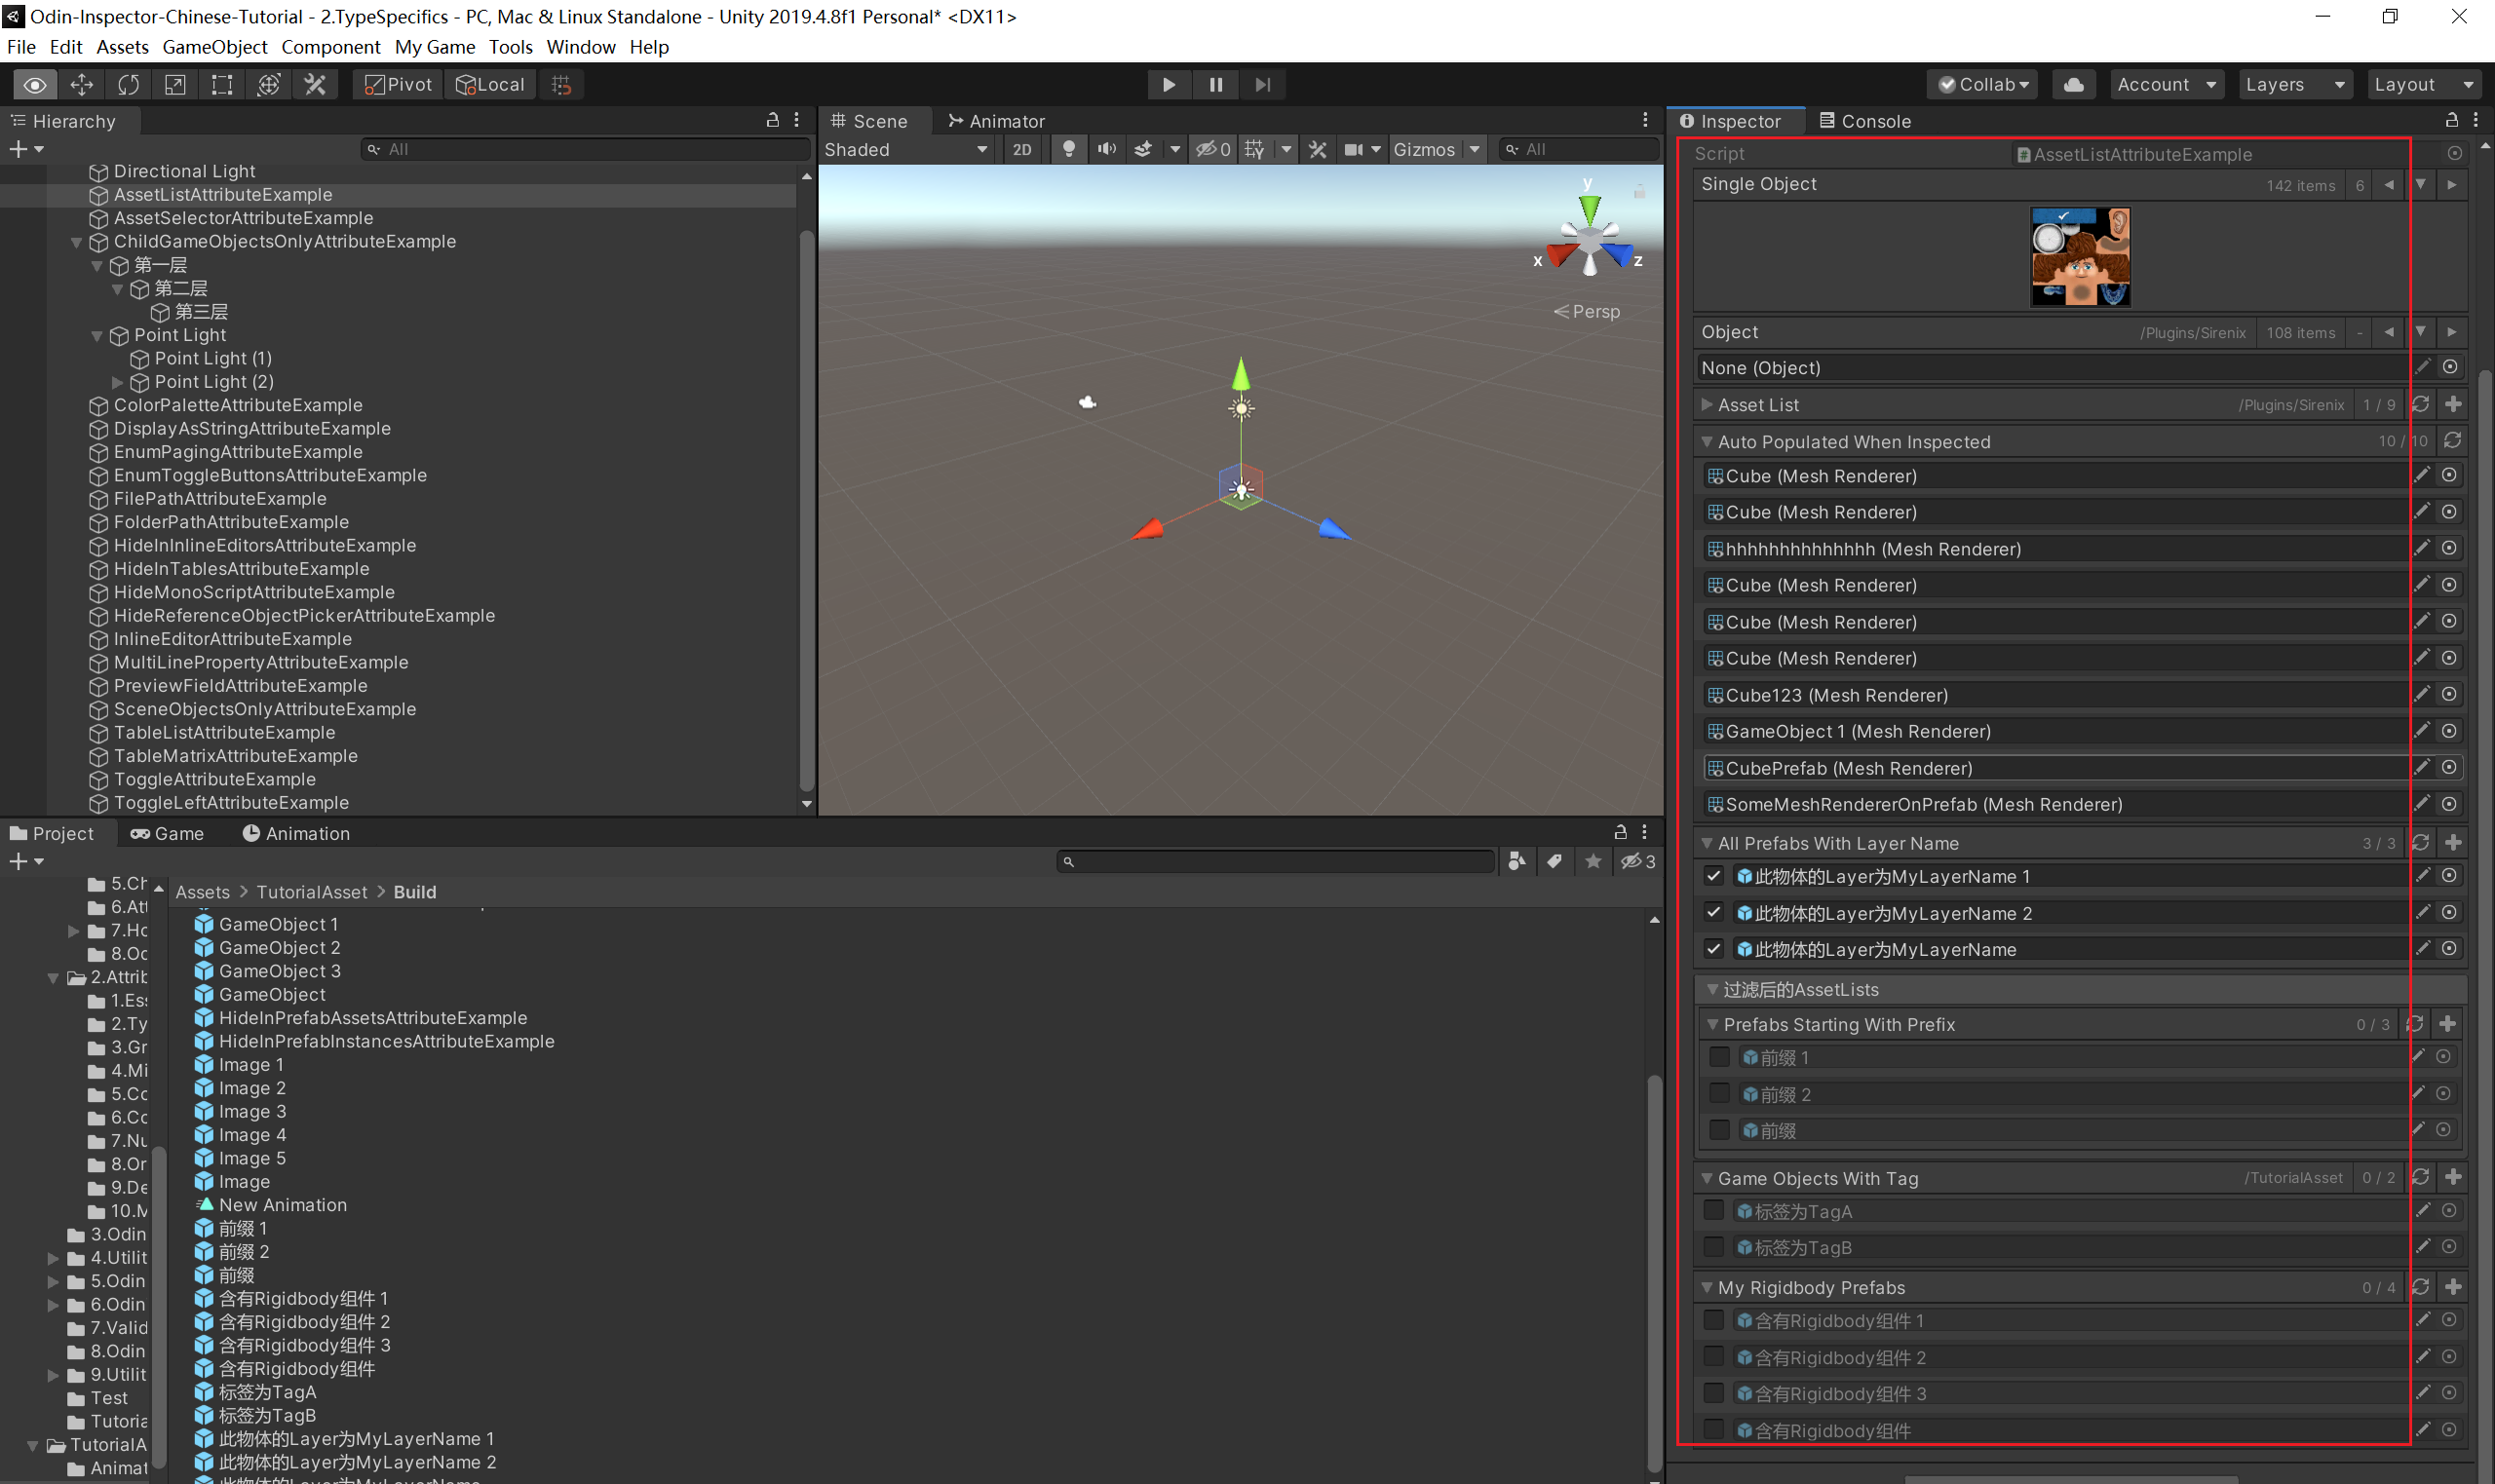Toggle scene grid visibility icon
This screenshot has width=2495, height=1484.
(x=1255, y=149)
